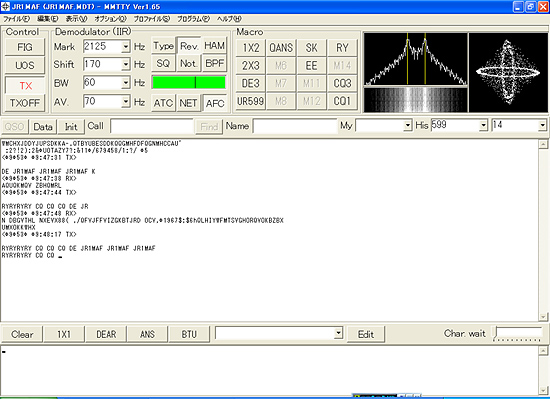Click the Clear button
The width and height of the screenshot is (550, 399).
pyautogui.click(x=22, y=334)
